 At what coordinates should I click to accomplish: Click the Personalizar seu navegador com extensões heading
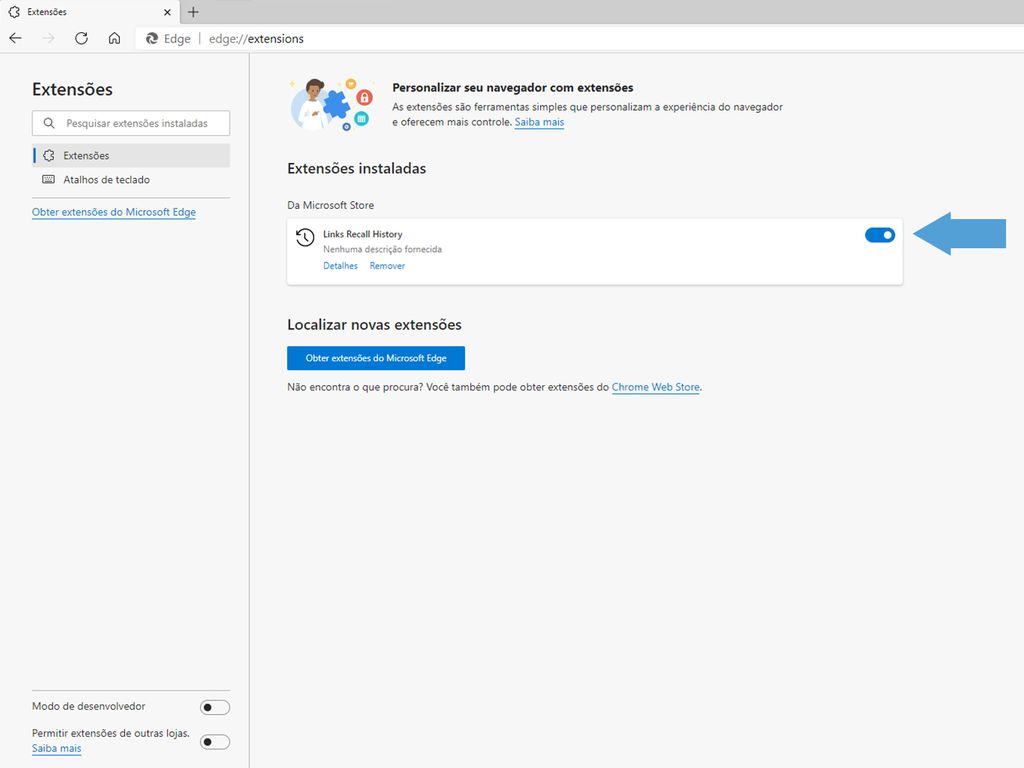pyautogui.click(x=513, y=88)
